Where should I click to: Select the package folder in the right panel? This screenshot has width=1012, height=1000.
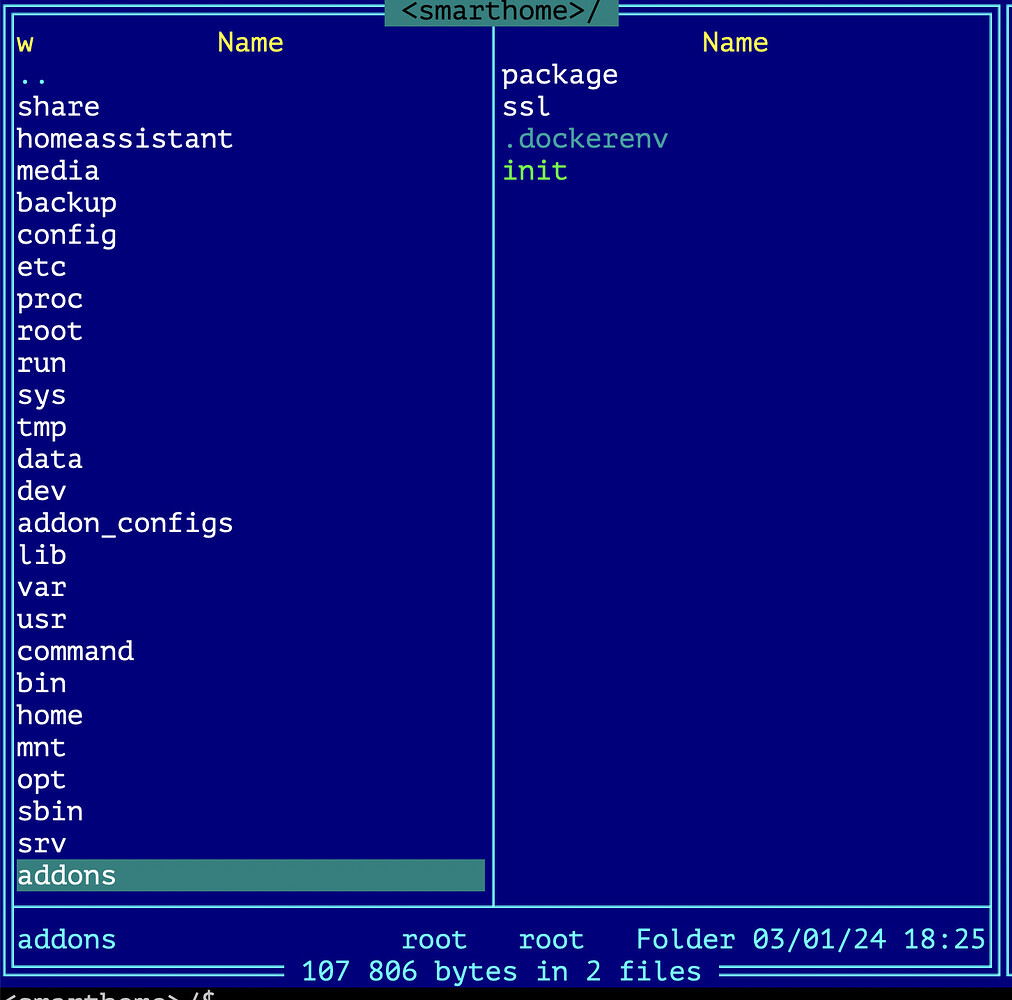[x=559, y=74]
